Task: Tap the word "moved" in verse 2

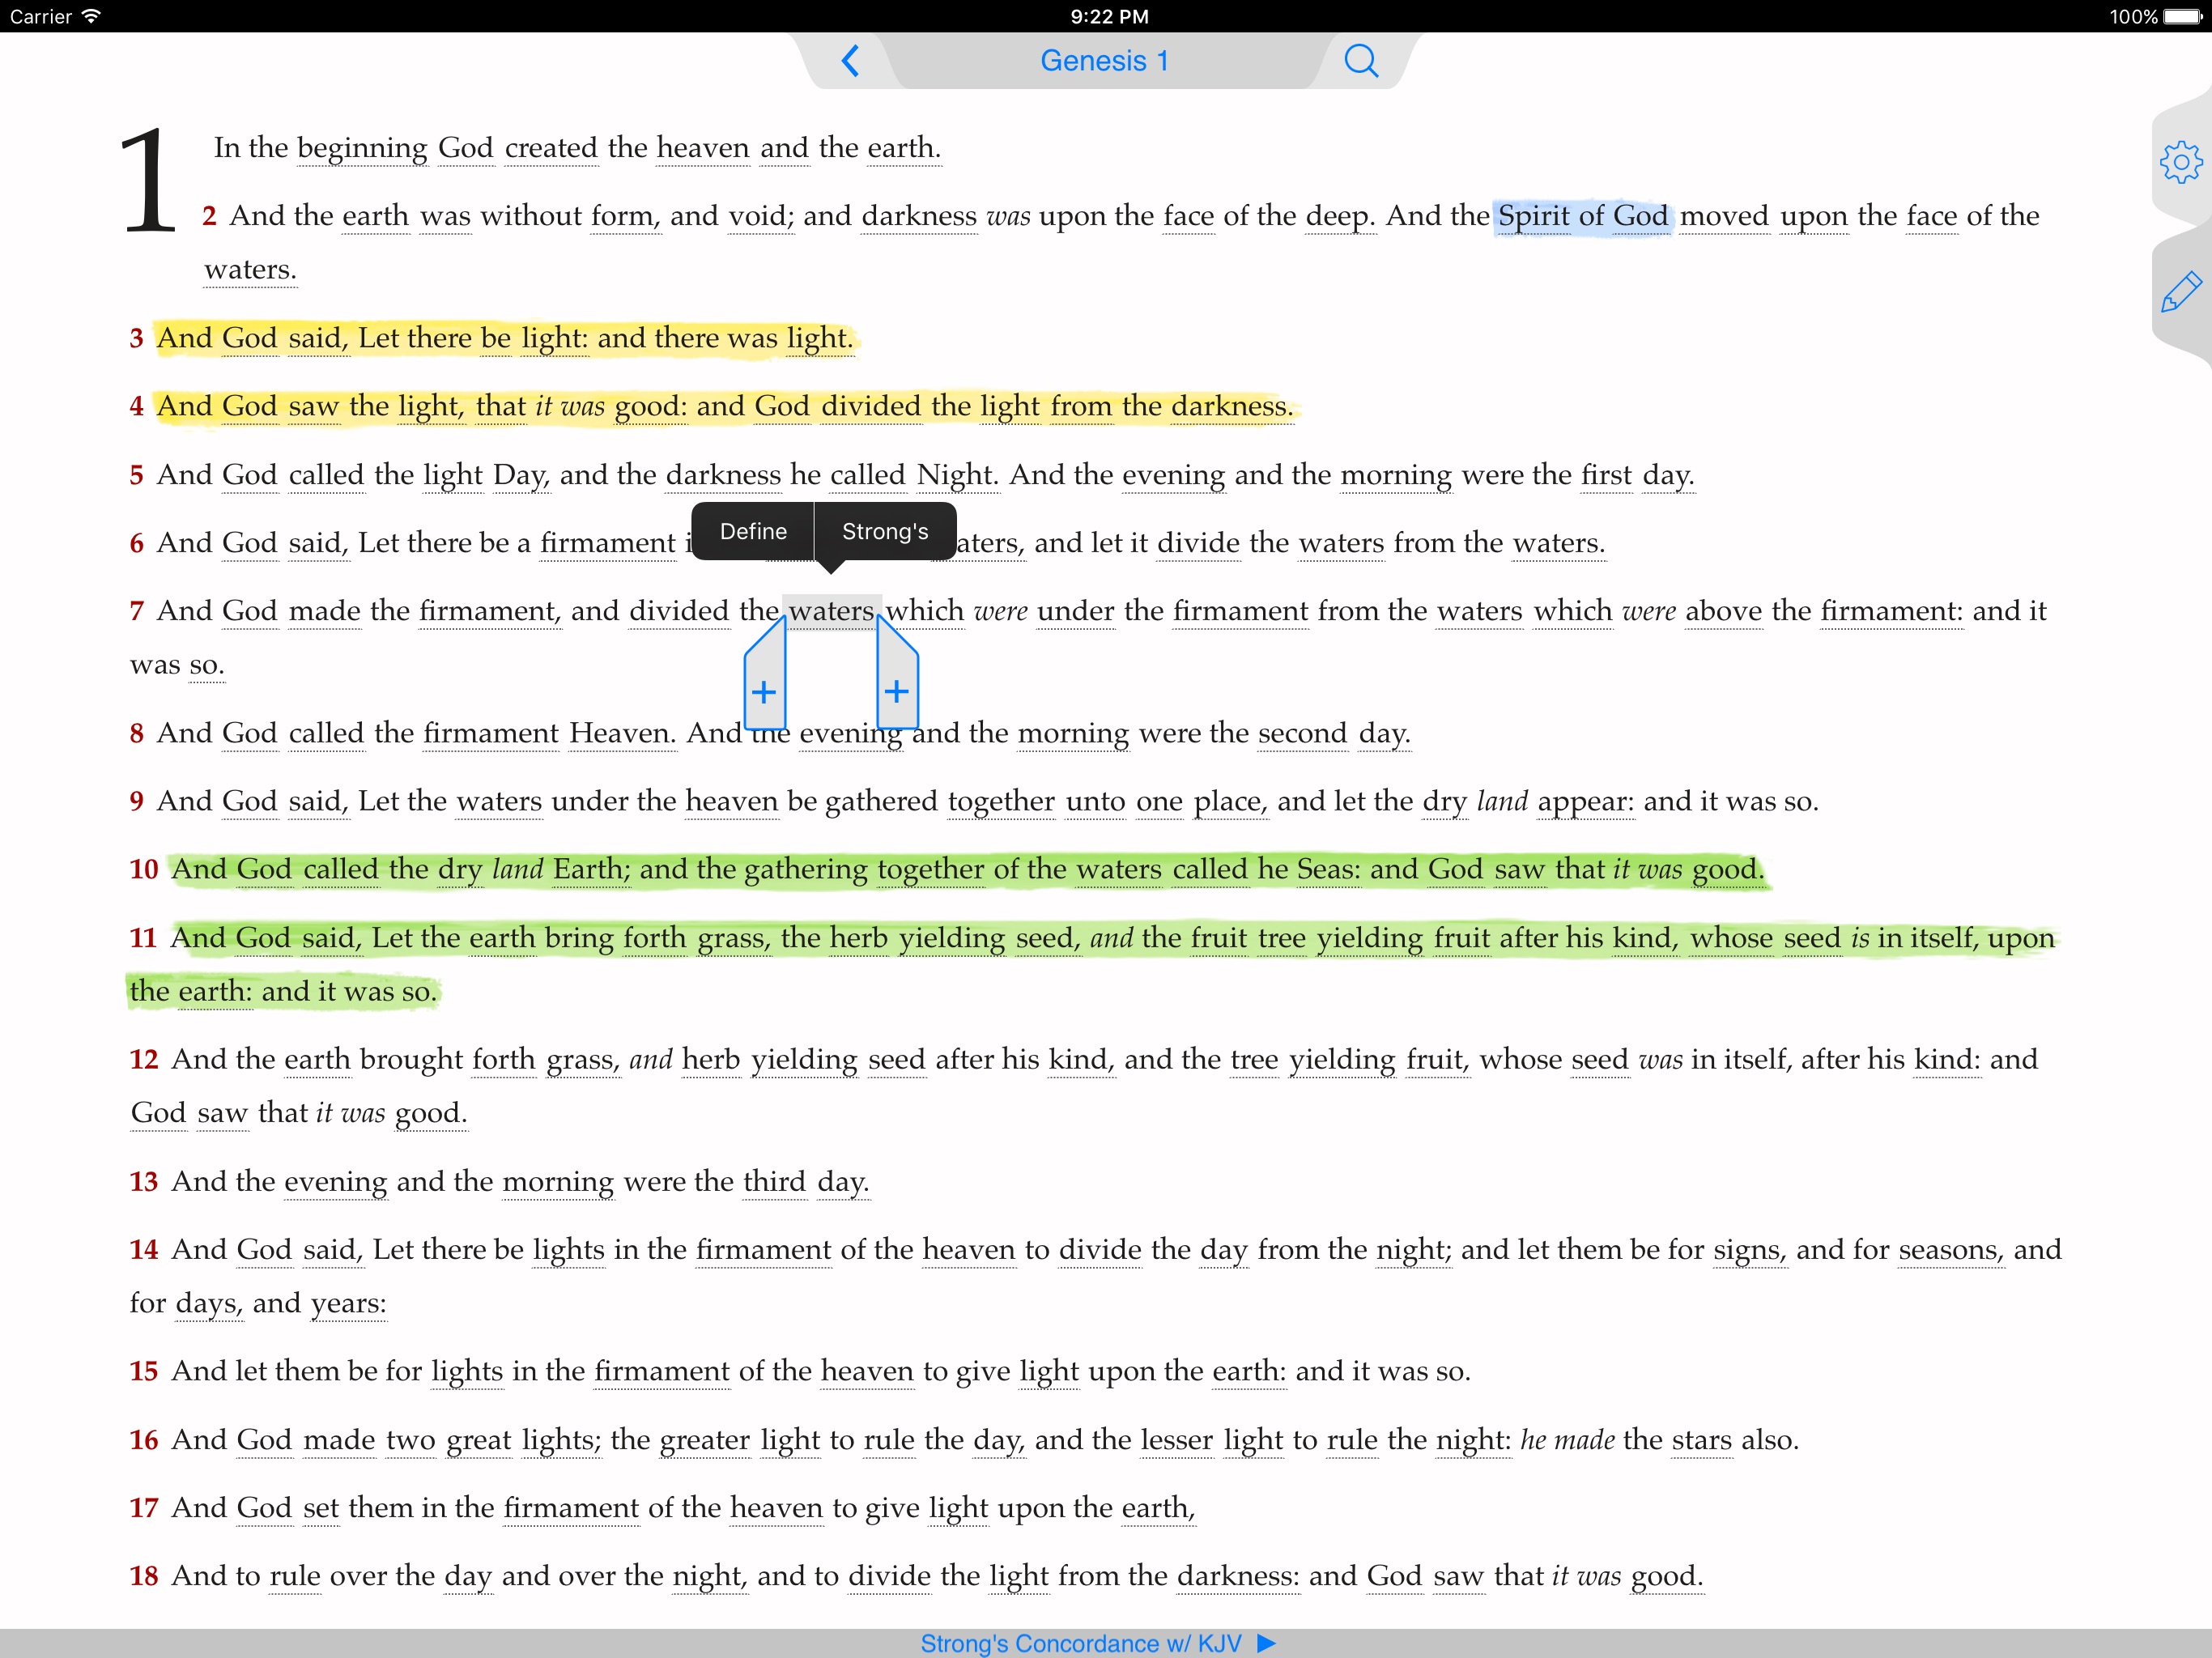Action: (x=1724, y=216)
